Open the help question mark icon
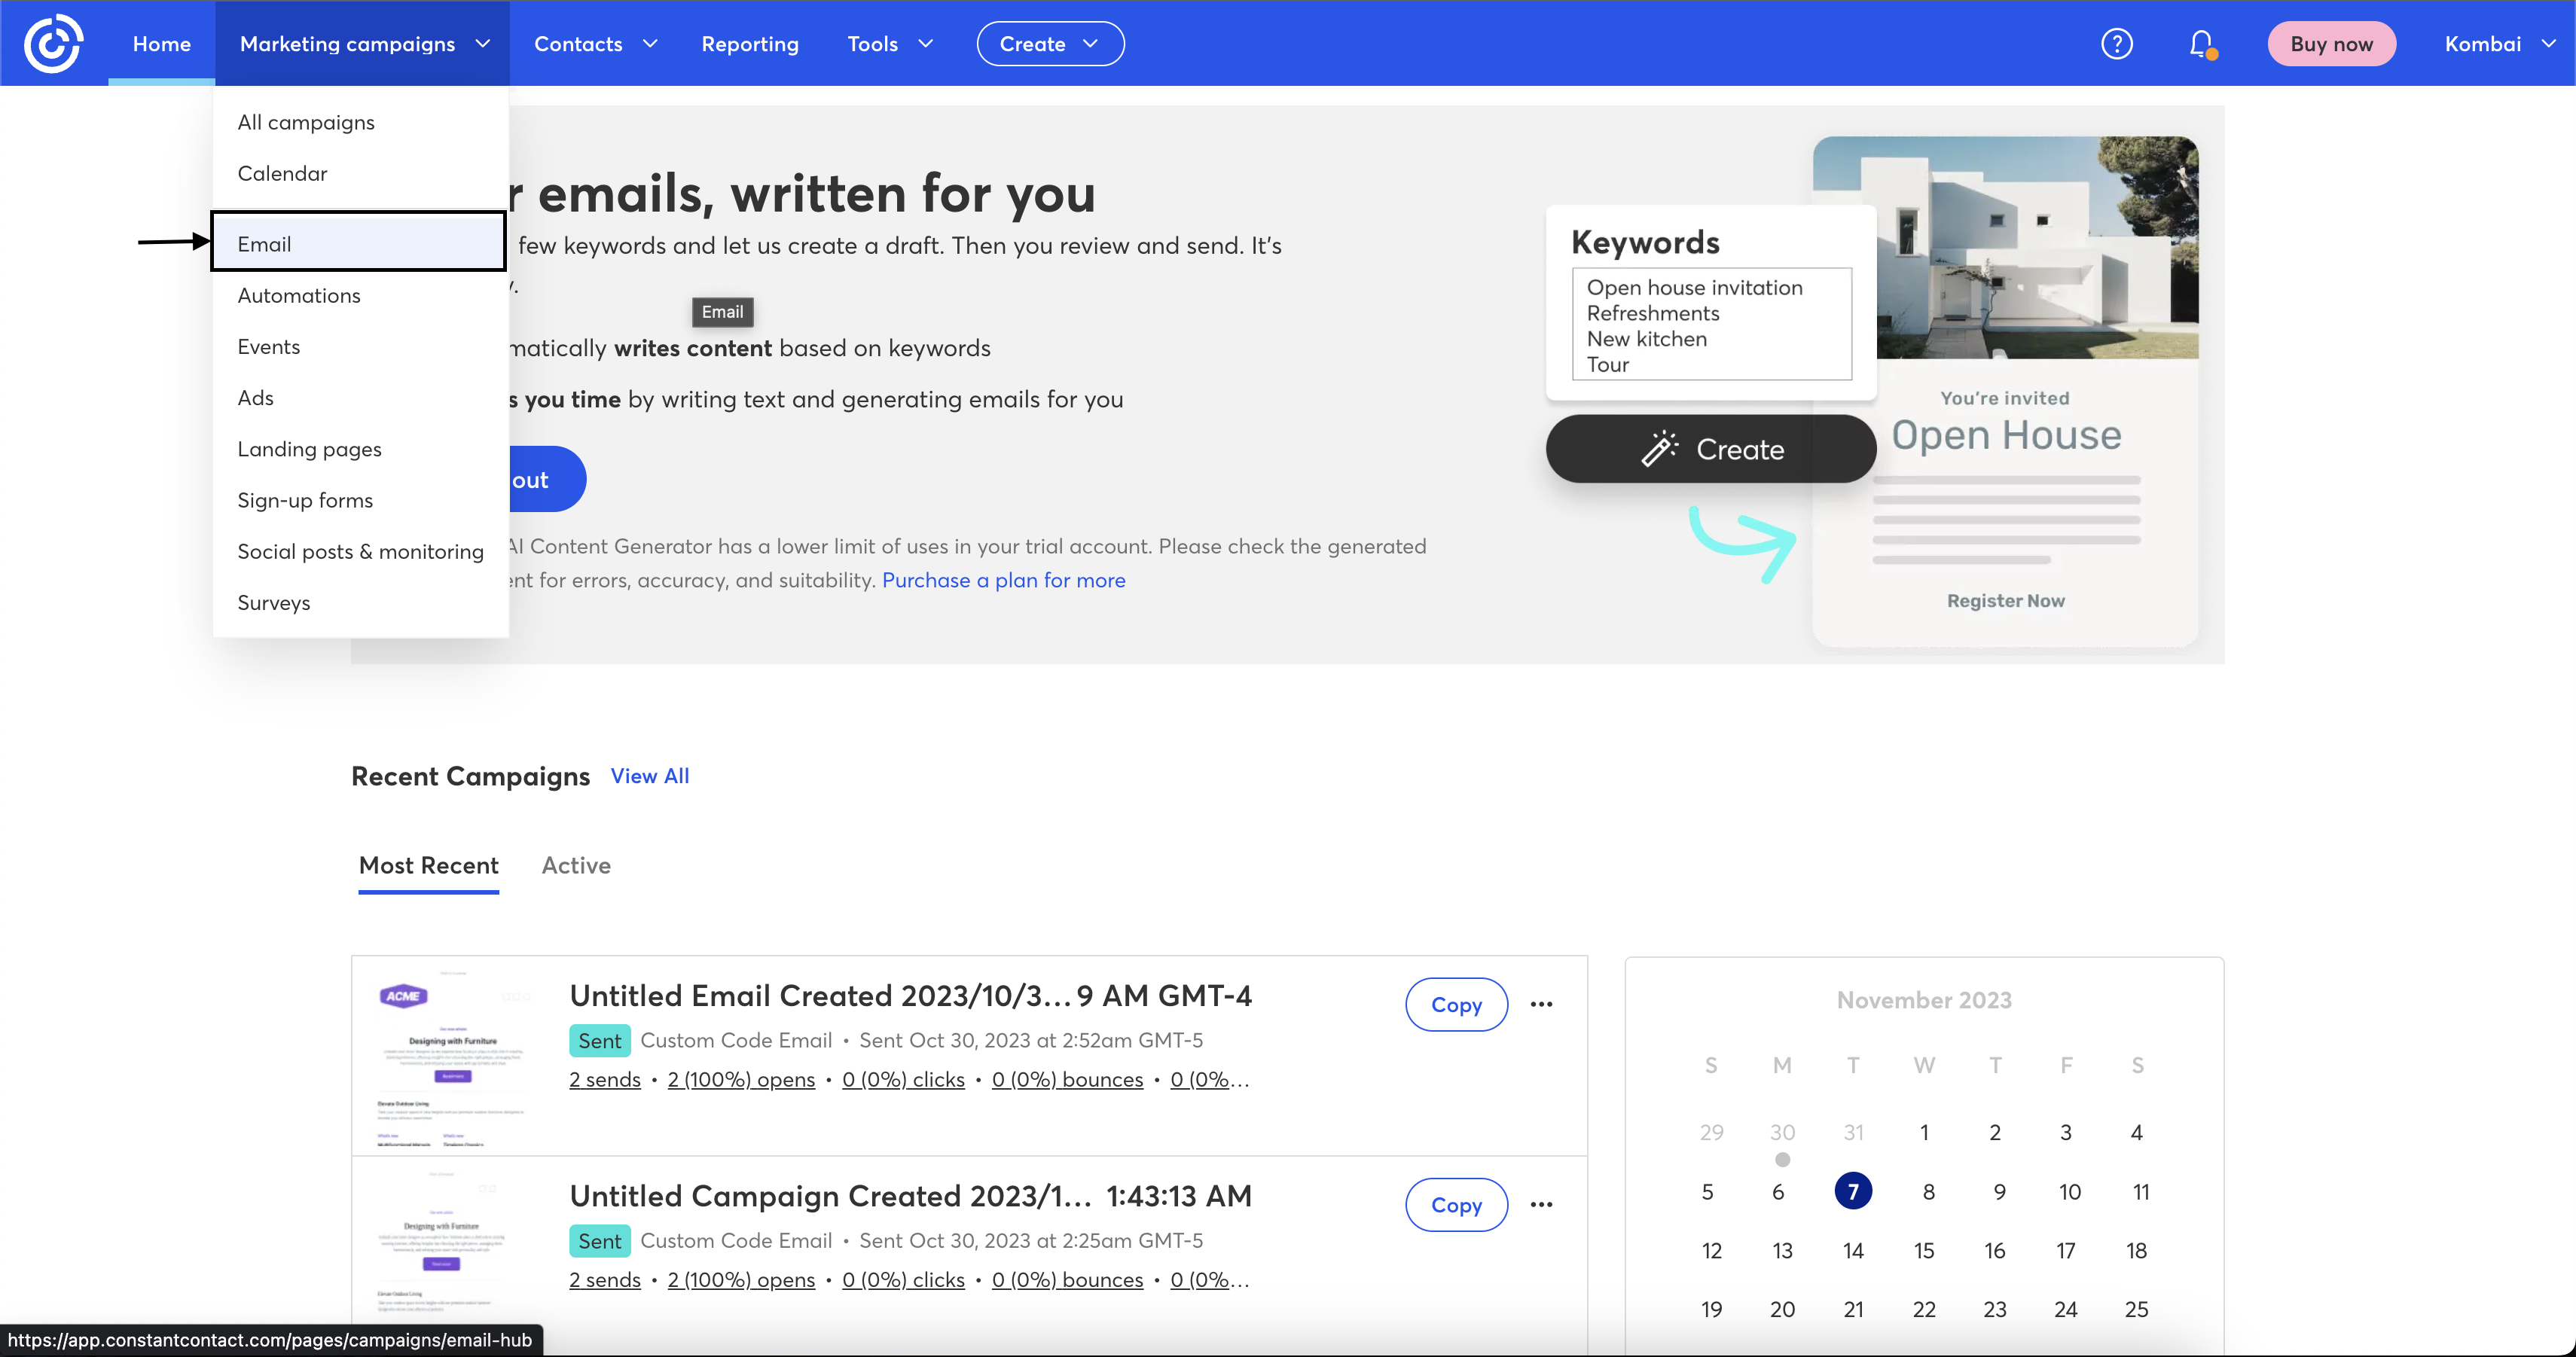The width and height of the screenshot is (2576, 1357). click(2116, 44)
